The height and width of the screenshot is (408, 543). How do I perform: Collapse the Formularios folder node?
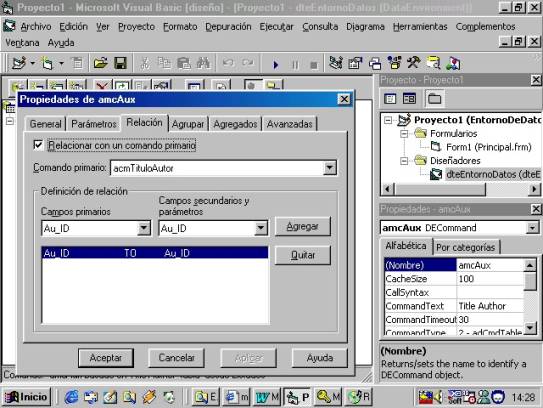coord(404,134)
